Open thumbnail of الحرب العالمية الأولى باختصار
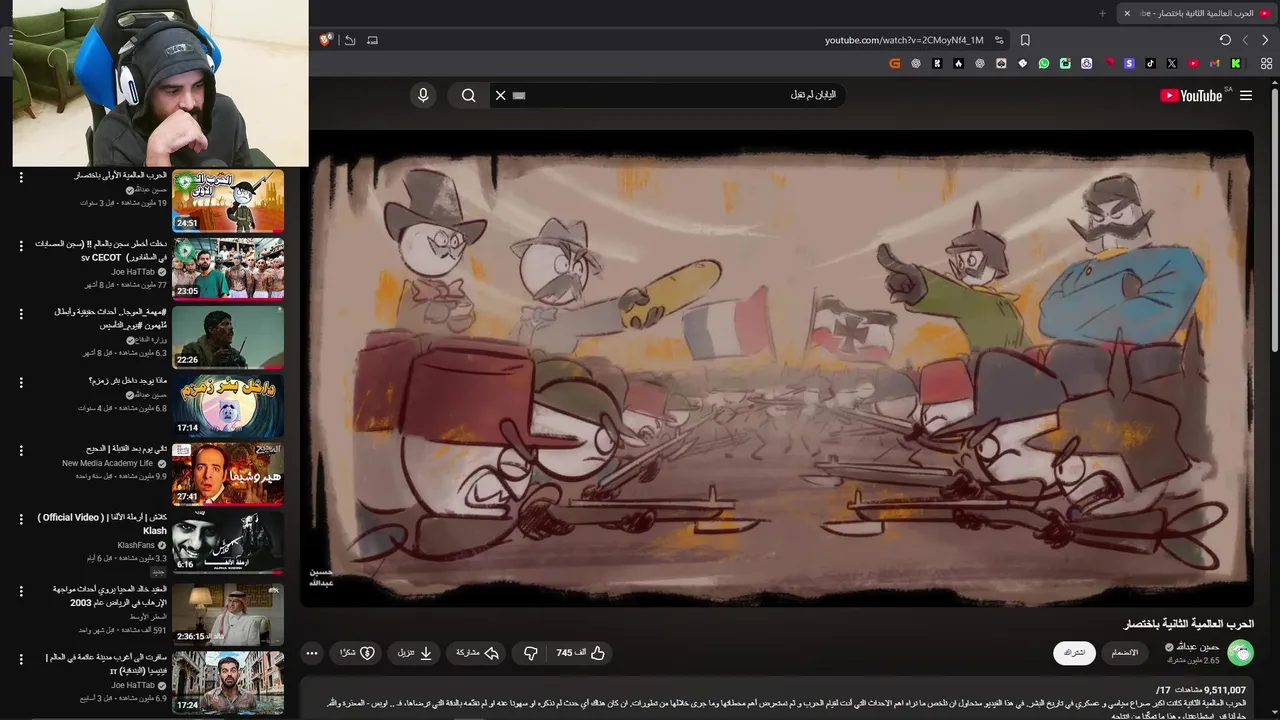The height and width of the screenshot is (720, 1280). tap(228, 200)
